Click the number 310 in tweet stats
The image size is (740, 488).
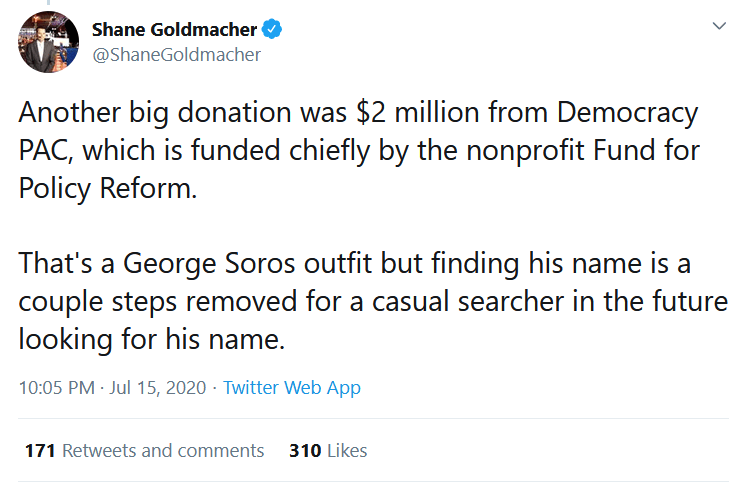point(304,451)
